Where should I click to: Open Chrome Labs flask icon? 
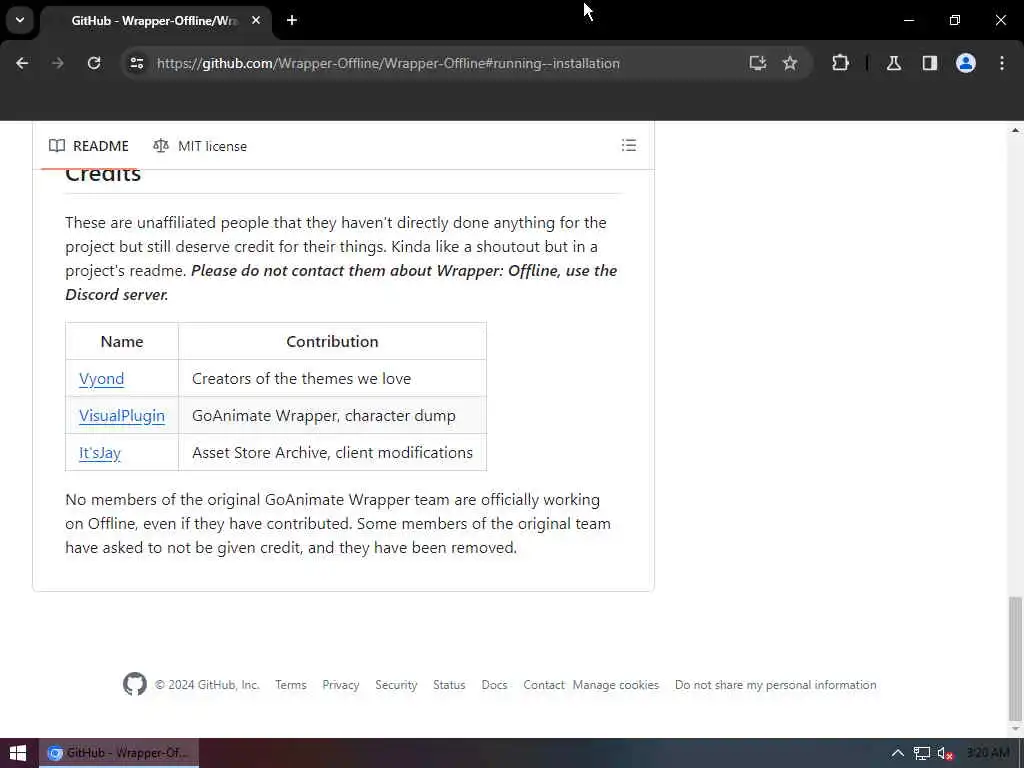click(x=894, y=63)
